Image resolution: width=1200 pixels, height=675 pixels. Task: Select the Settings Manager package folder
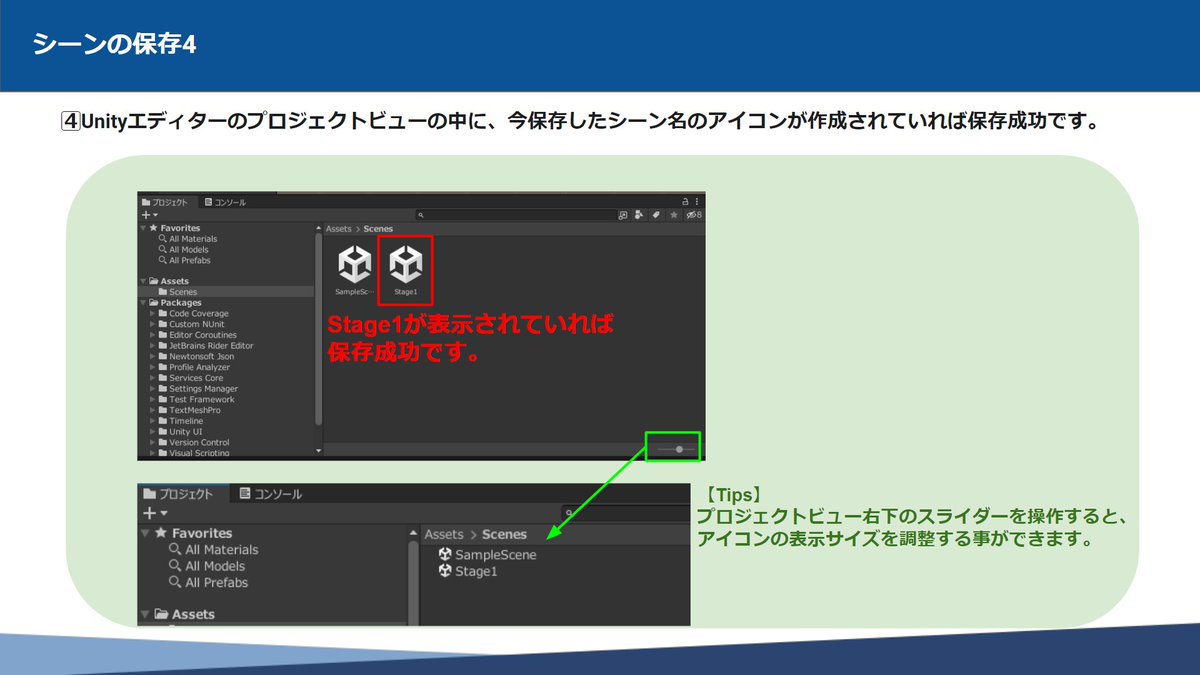click(199, 389)
